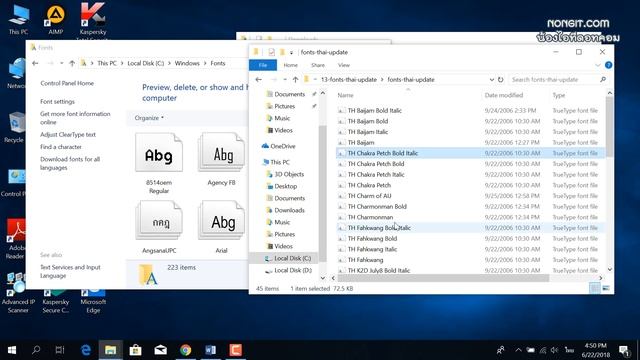Open Advanced IP Scanner desktop shortcut
The height and width of the screenshot is (360, 640).
18,293
